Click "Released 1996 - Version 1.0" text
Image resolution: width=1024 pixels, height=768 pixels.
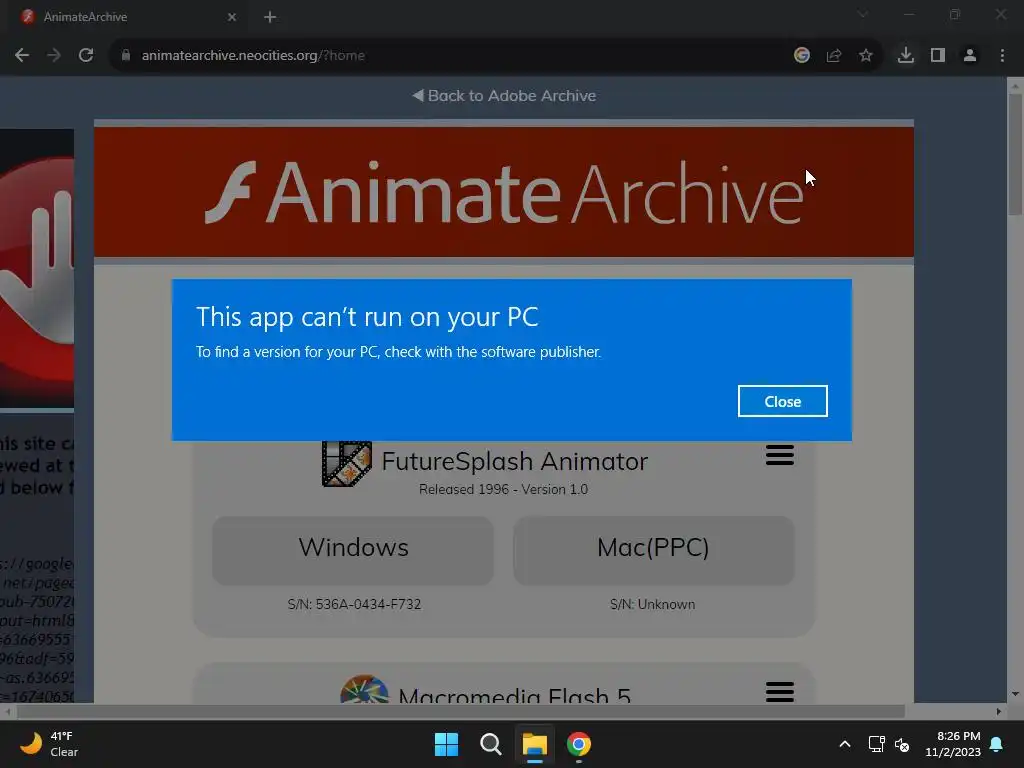point(504,489)
